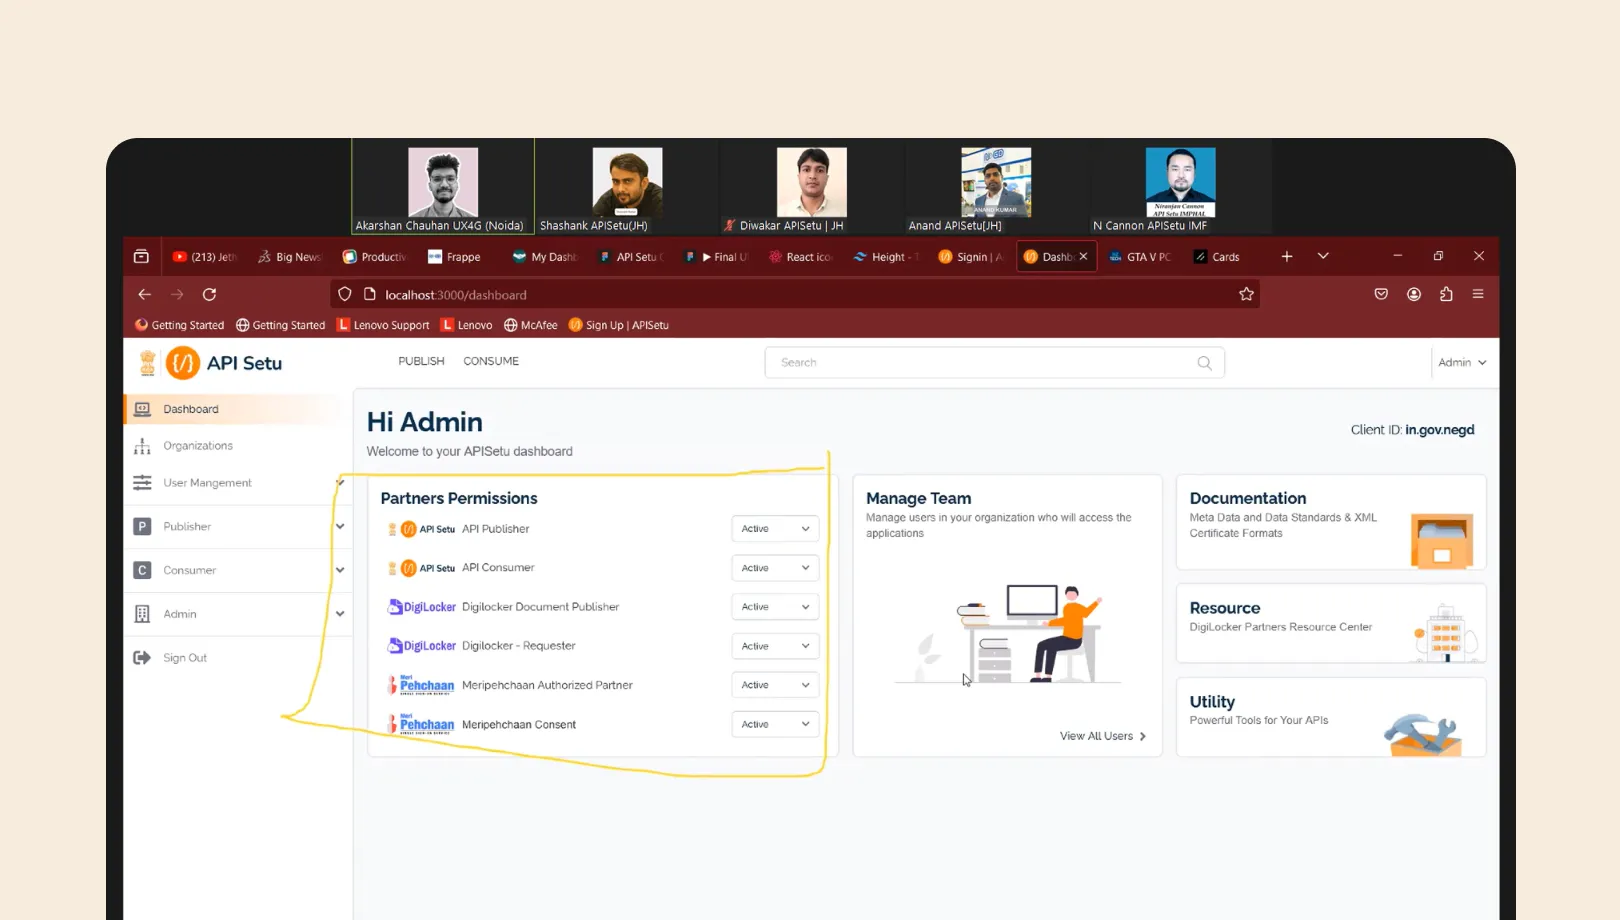Image resolution: width=1620 pixels, height=920 pixels.
Task: Open the McAfee bookmark
Action: [x=531, y=325]
